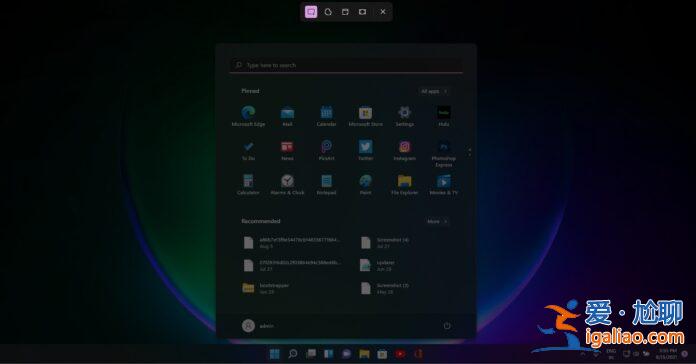
Task: Click the Power button in Start menu
Action: pos(447,326)
